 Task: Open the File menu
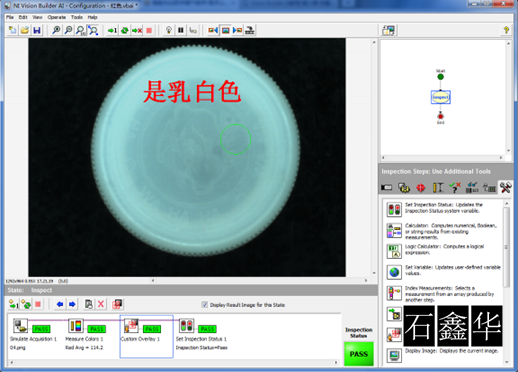click(x=10, y=17)
